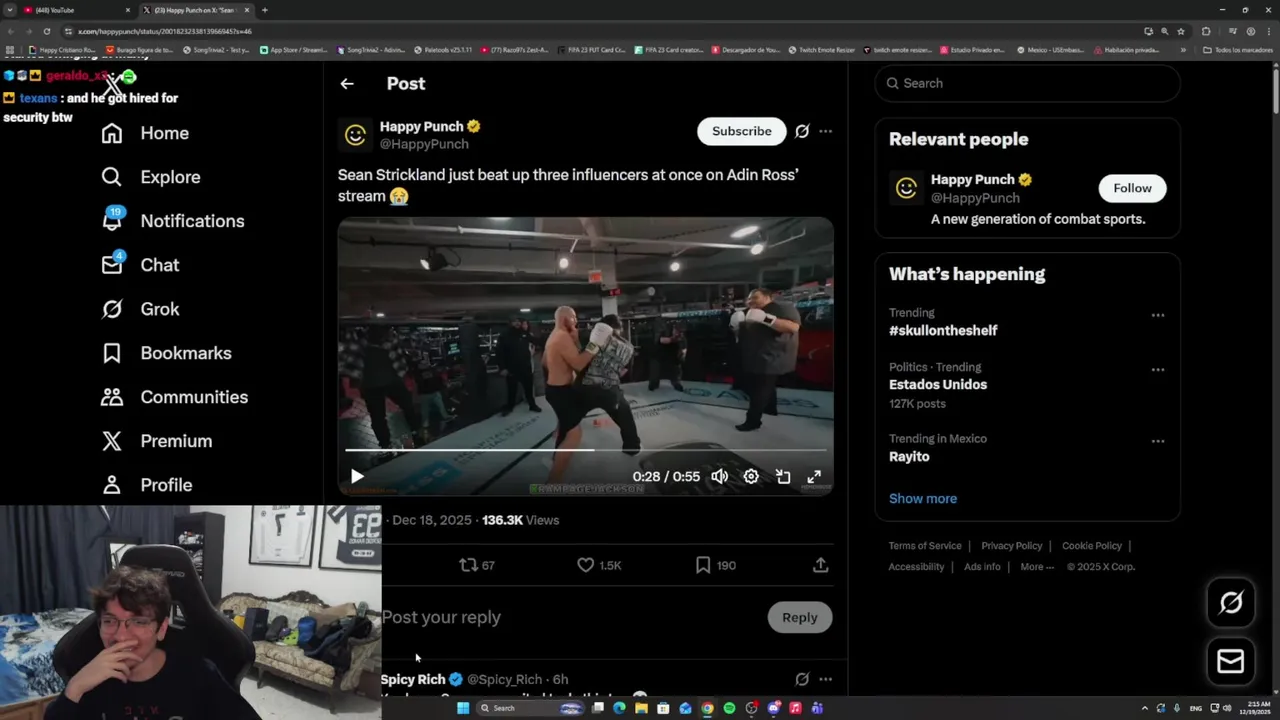1280x720 pixels.
Task: Click the back arrow next to Post
Action: click(x=347, y=84)
